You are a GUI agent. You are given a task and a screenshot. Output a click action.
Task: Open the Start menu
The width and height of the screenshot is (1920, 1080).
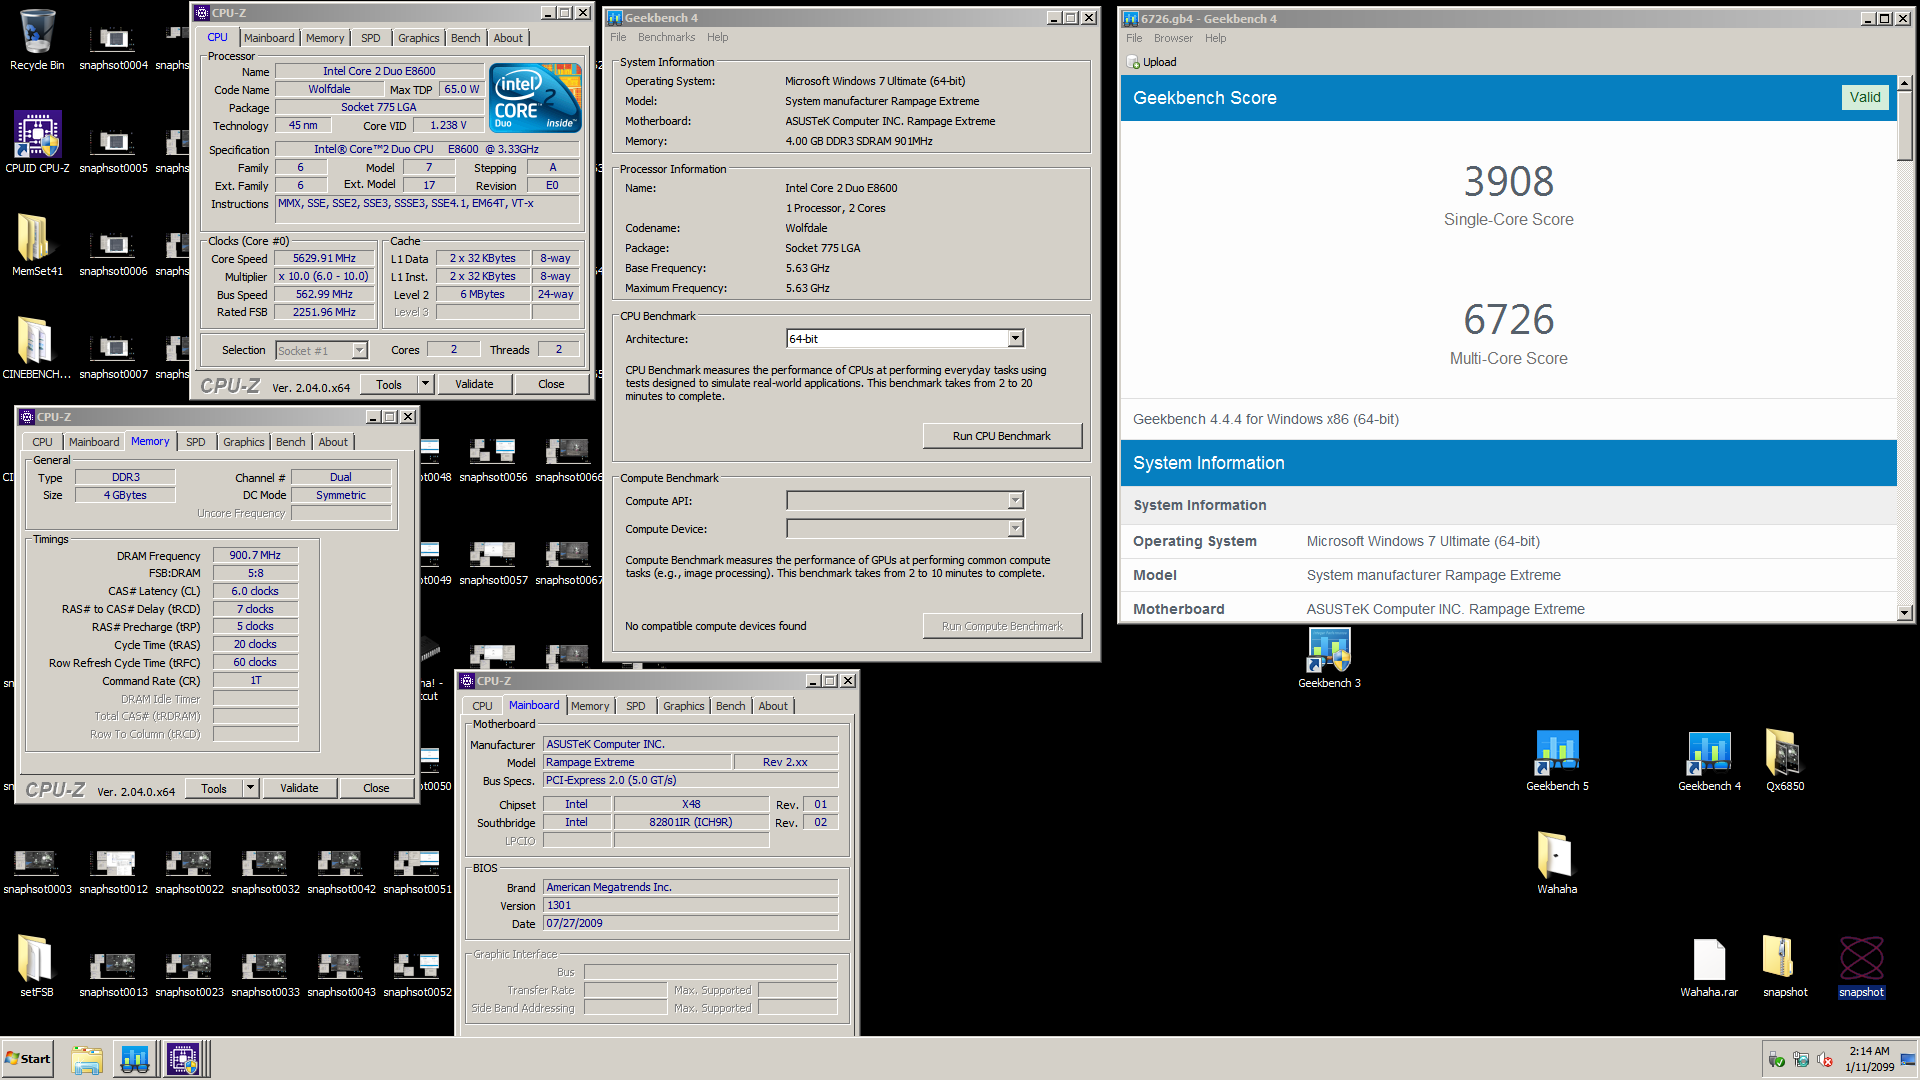[x=28, y=1059]
